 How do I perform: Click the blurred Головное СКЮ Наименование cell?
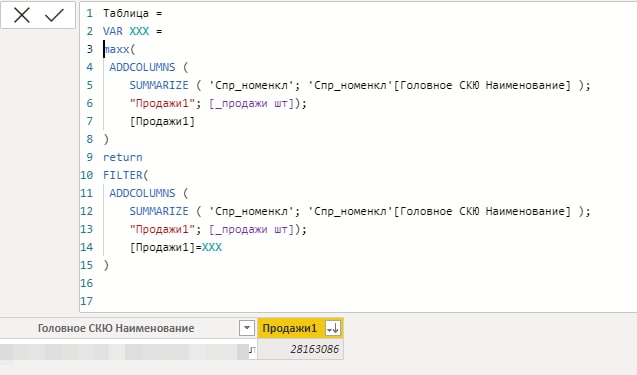tap(128, 349)
